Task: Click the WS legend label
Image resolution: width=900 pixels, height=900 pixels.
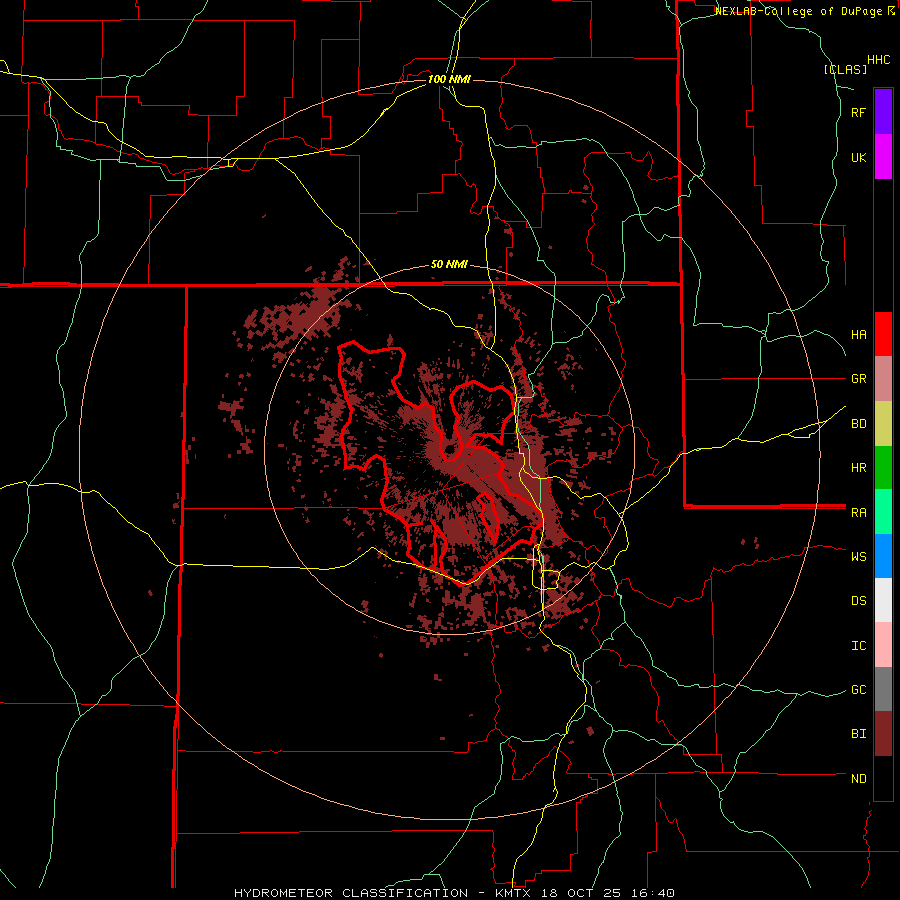Action: coord(858,556)
